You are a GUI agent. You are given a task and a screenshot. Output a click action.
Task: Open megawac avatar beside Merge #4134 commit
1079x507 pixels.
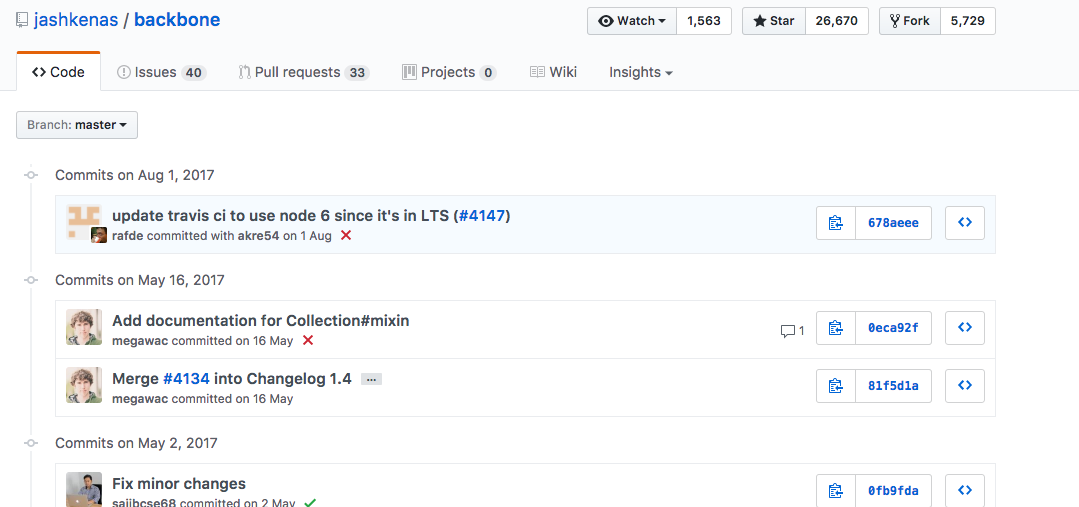click(x=84, y=385)
